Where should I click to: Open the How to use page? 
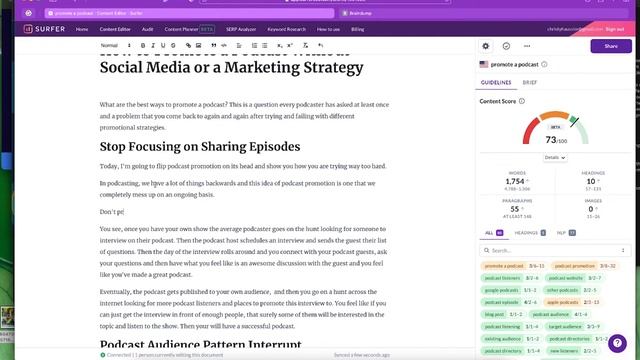[328, 29]
